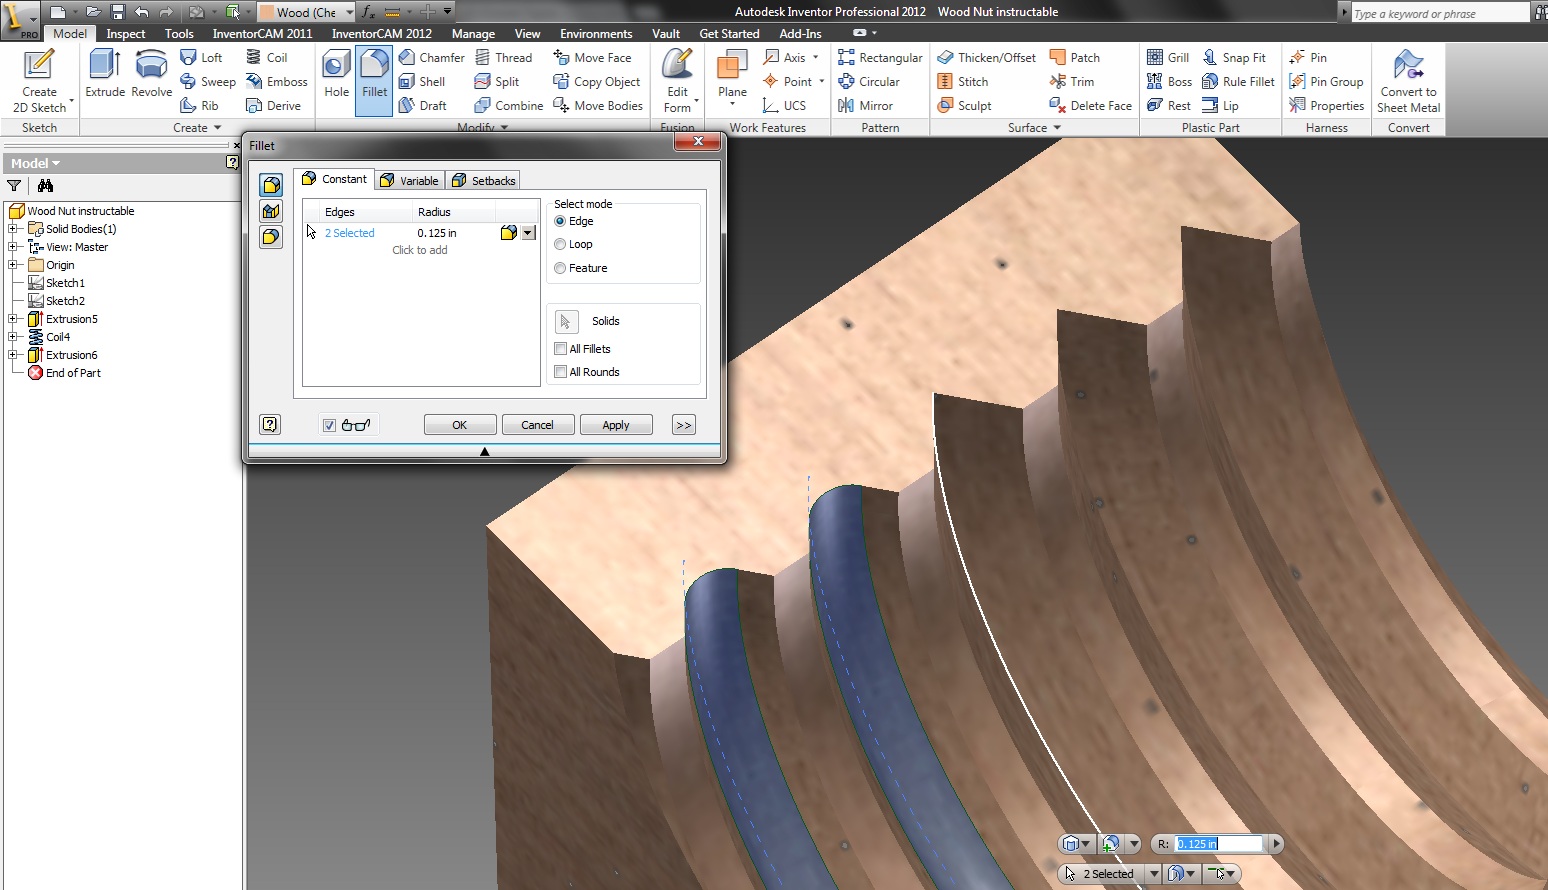Click the R: radius input field
This screenshot has width=1548, height=890.
click(1218, 844)
